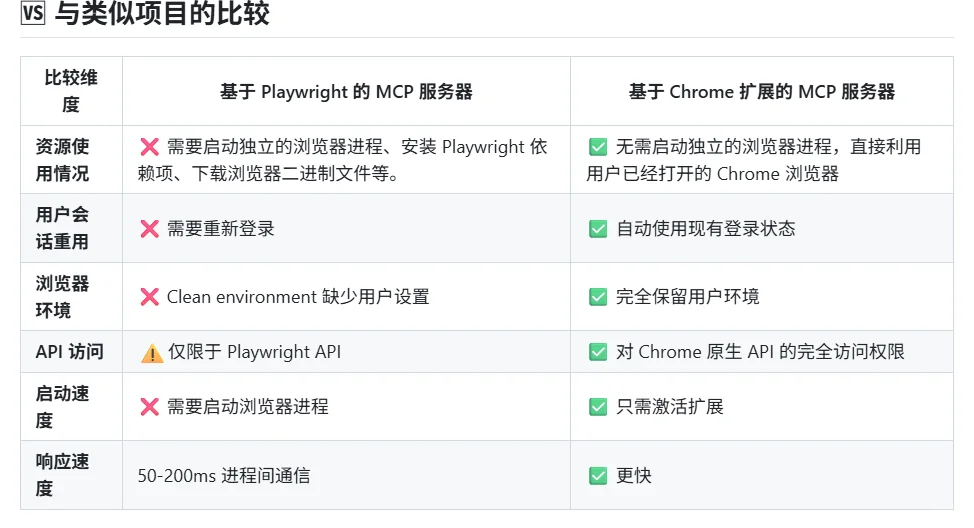Click the text 更快

coord(634,476)
